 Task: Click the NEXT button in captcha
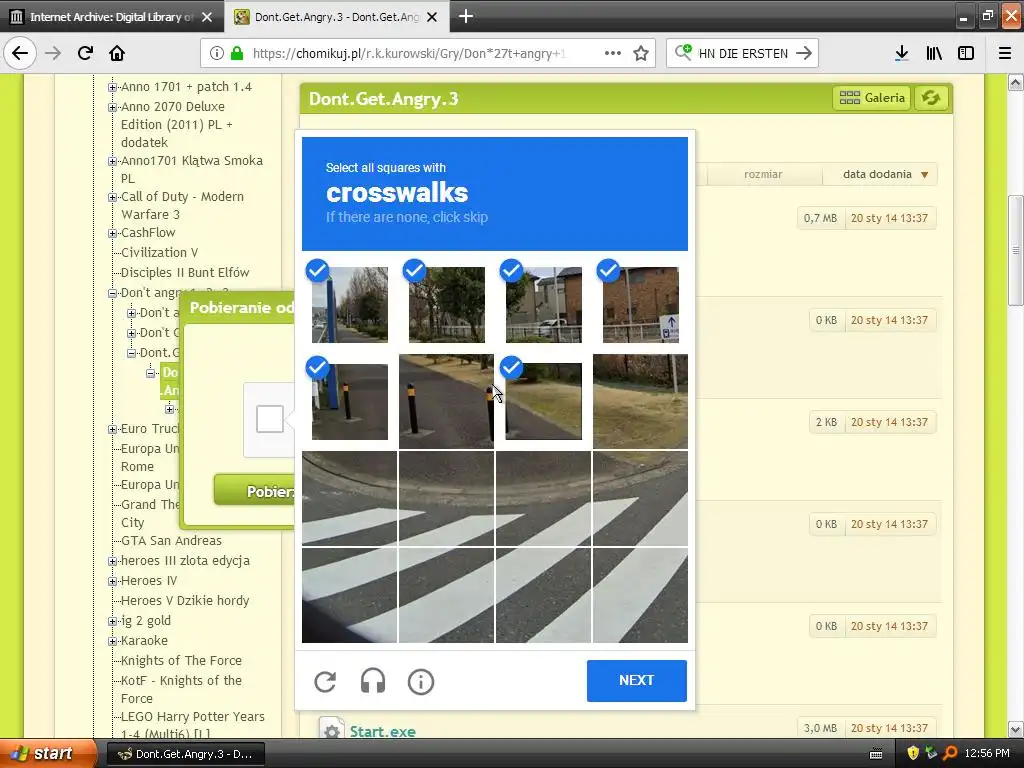(x=637, y=680)
